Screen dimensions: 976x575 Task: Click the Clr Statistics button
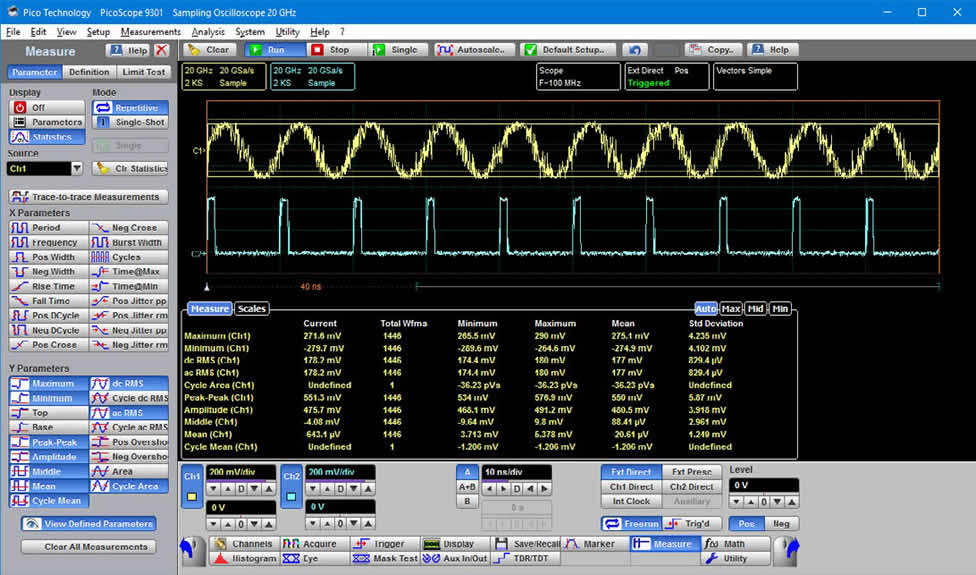tap(131, 169)
